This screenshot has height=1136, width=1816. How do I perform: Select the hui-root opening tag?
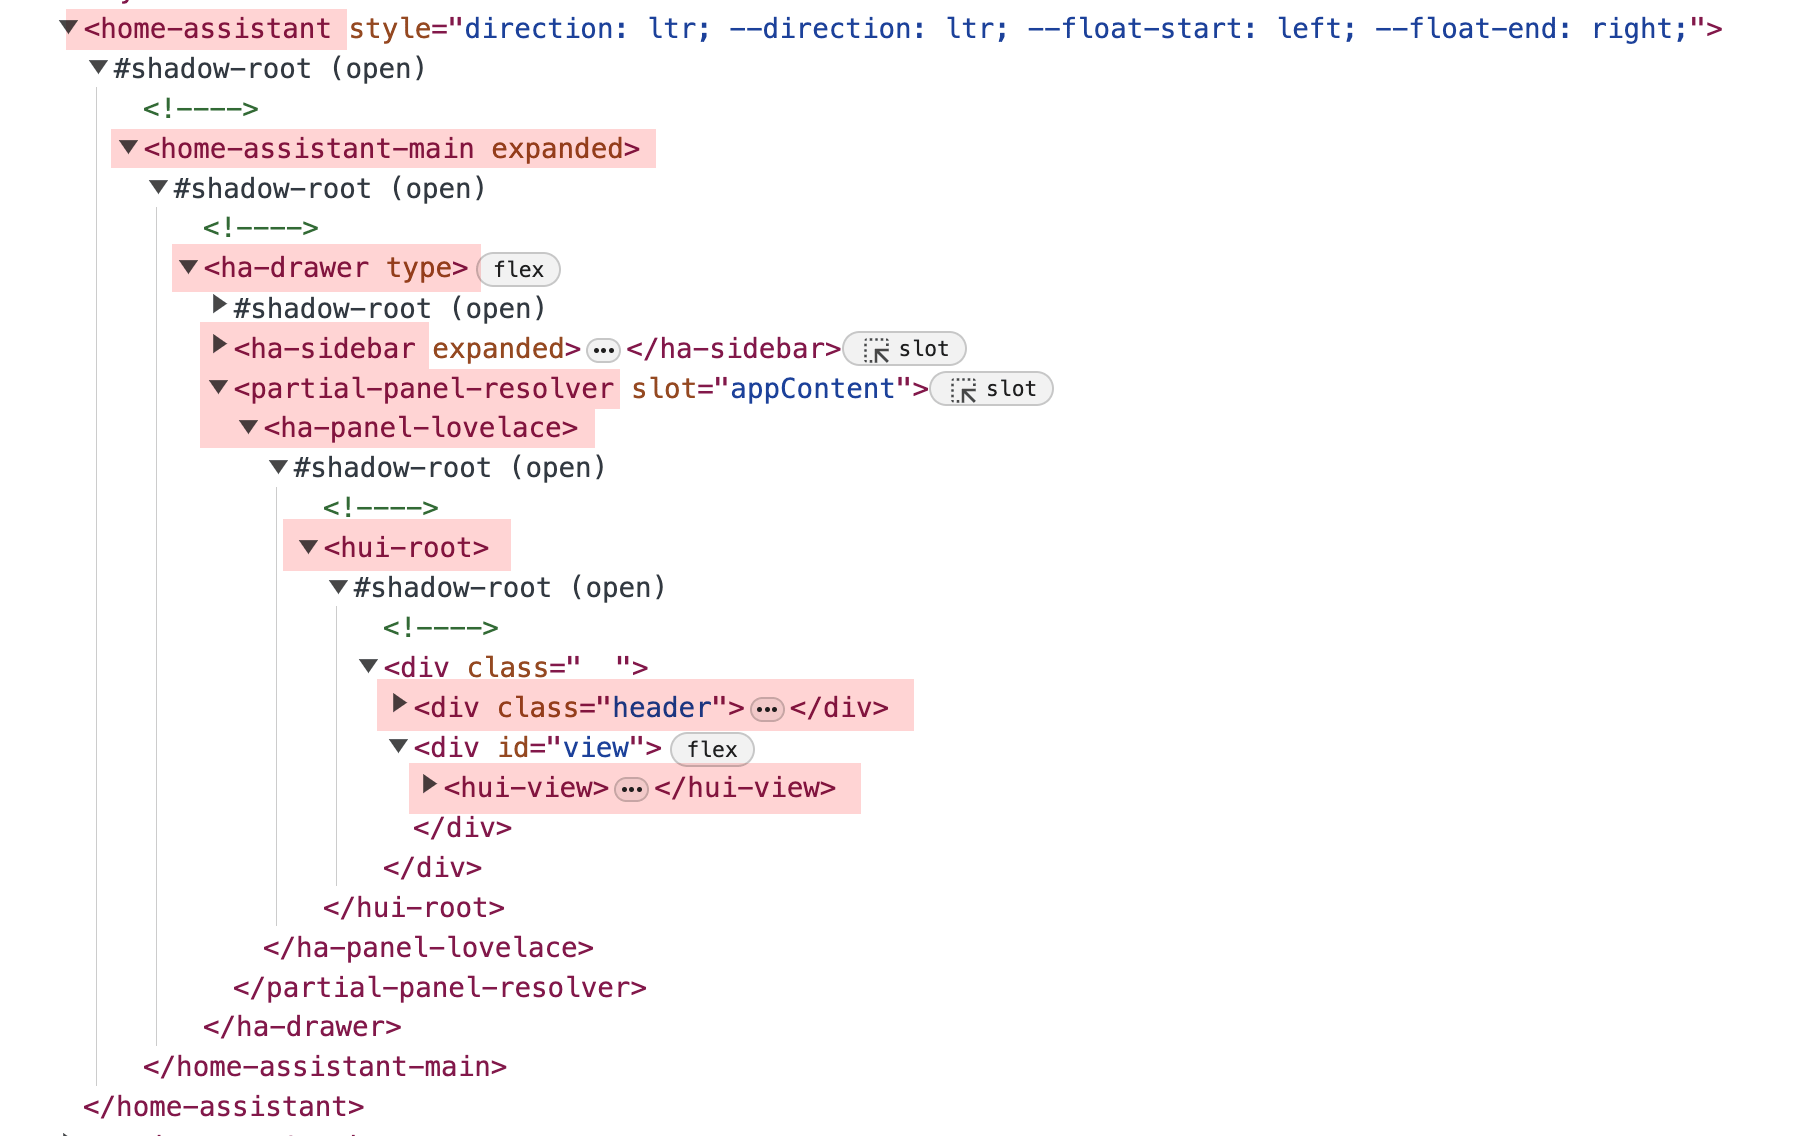(406, 548)
